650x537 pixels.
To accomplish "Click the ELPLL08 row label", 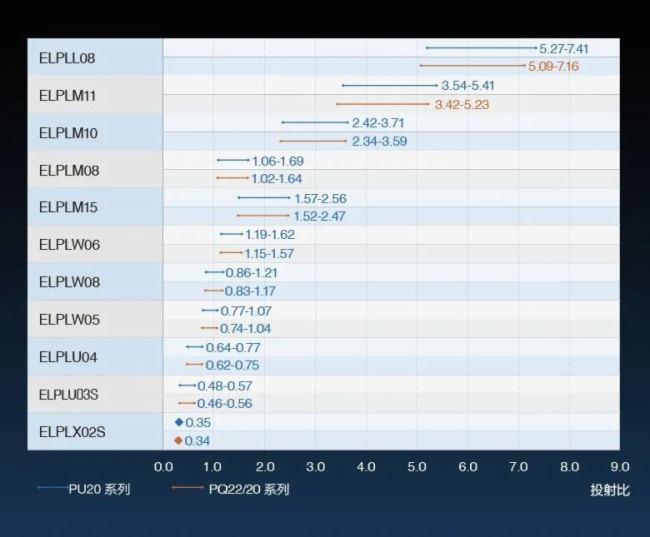I will tap(67, 58).
